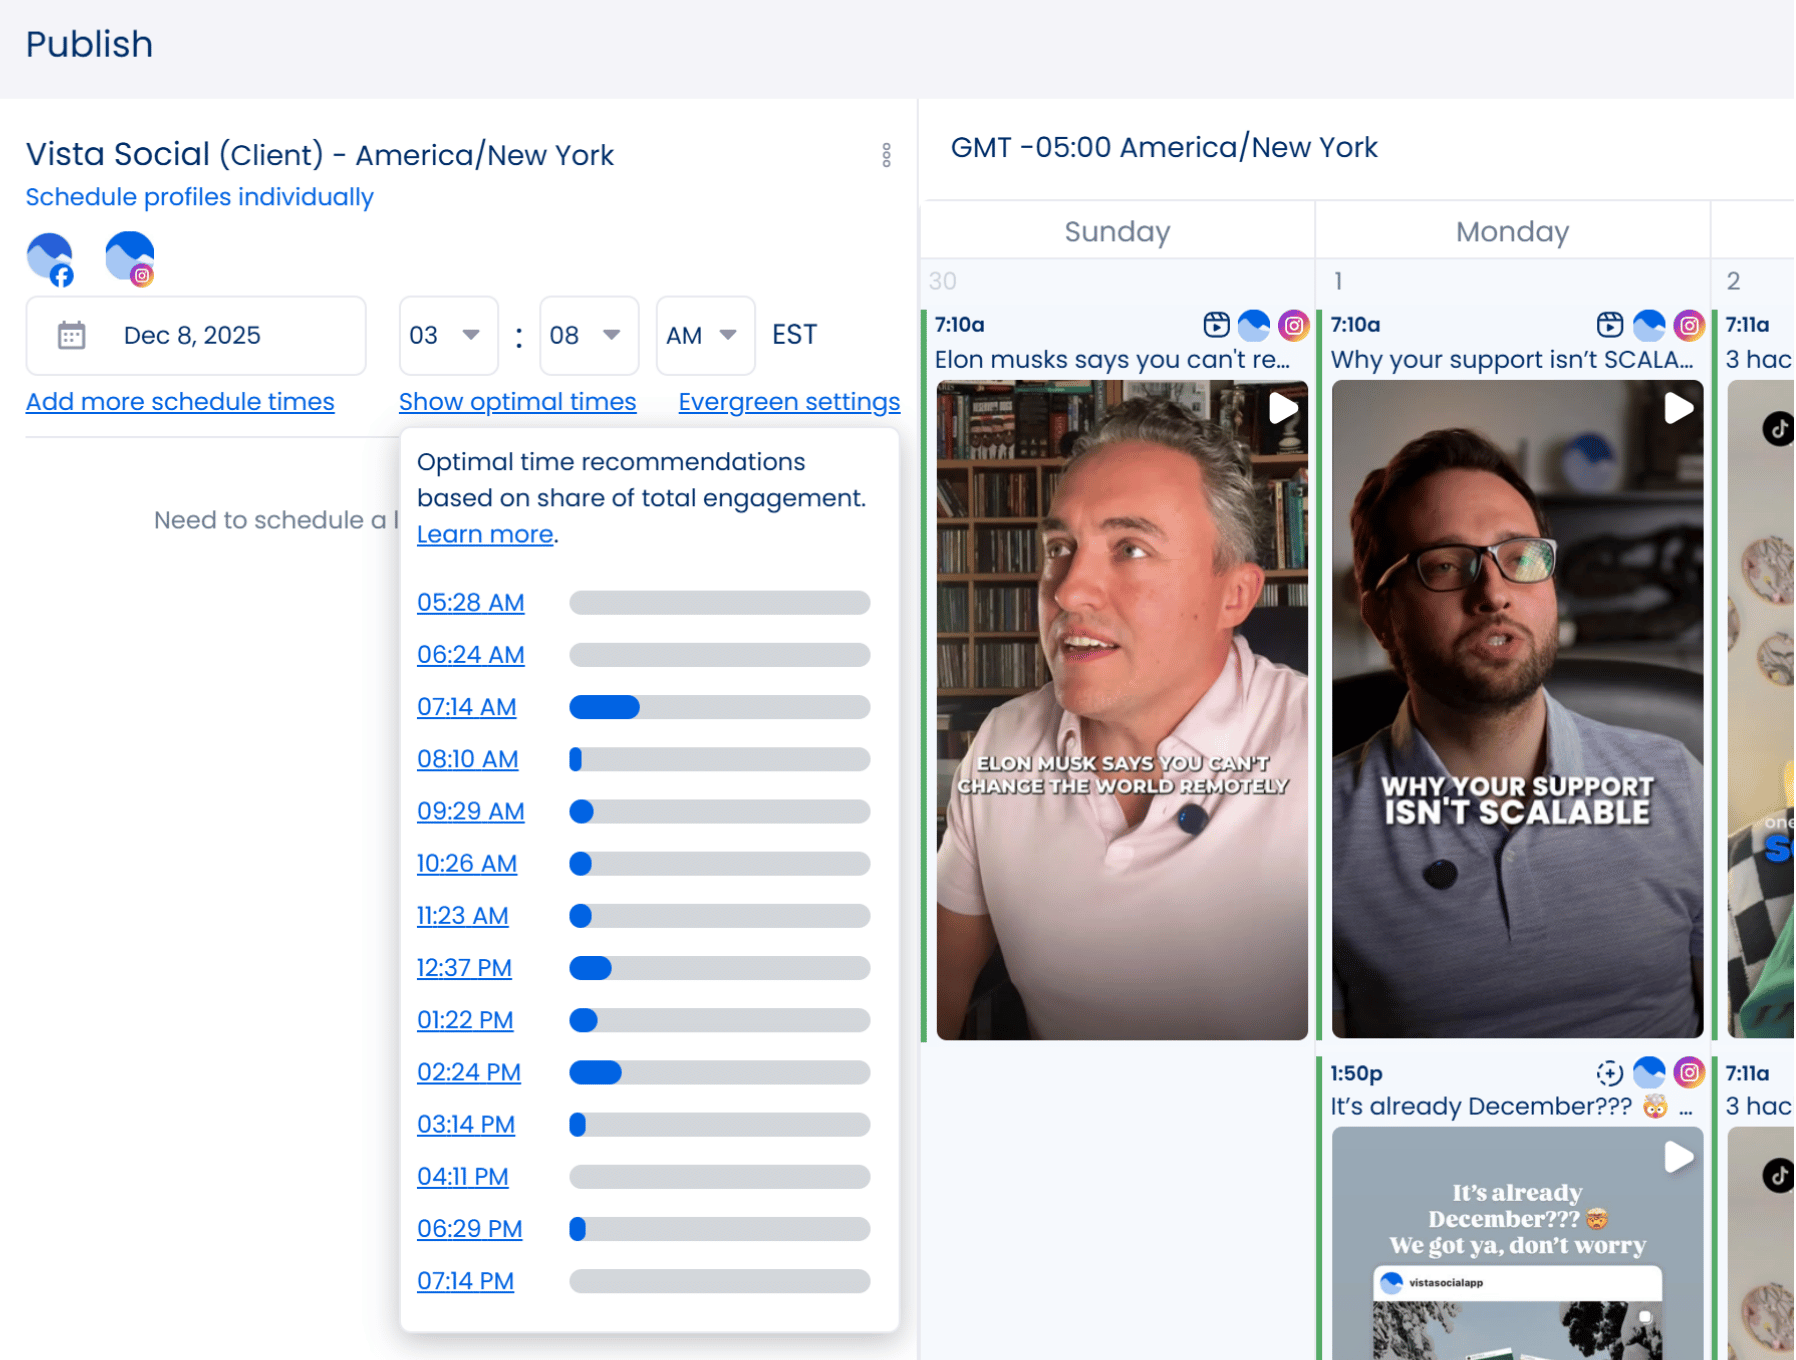Click Learn more in optimal times popup
Viewport: 1796px width, 1360px height.
tap(484, 535)
